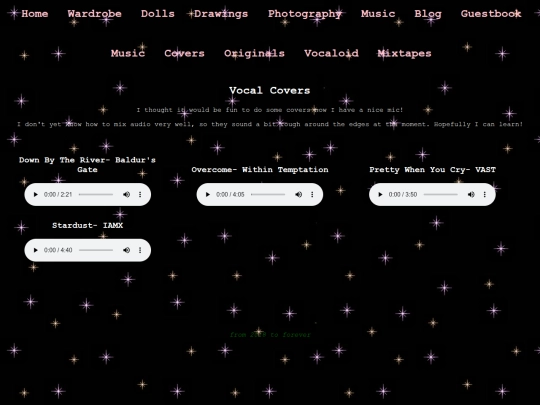This screenshot has height=405, width=540.
Task: Click the sentence about having a nice mic
Action: 270,110
